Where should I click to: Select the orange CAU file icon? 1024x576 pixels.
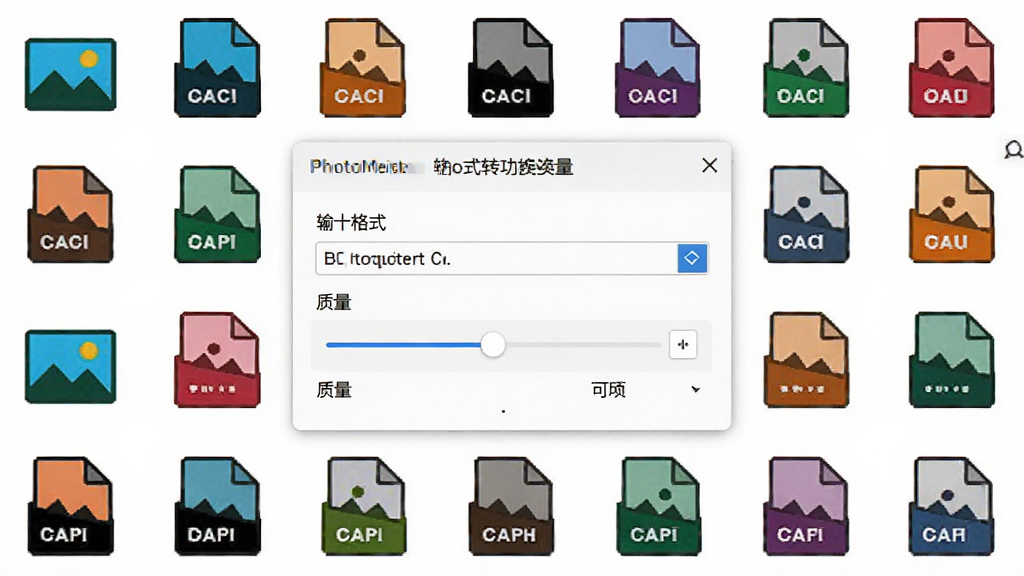[952, 214]
